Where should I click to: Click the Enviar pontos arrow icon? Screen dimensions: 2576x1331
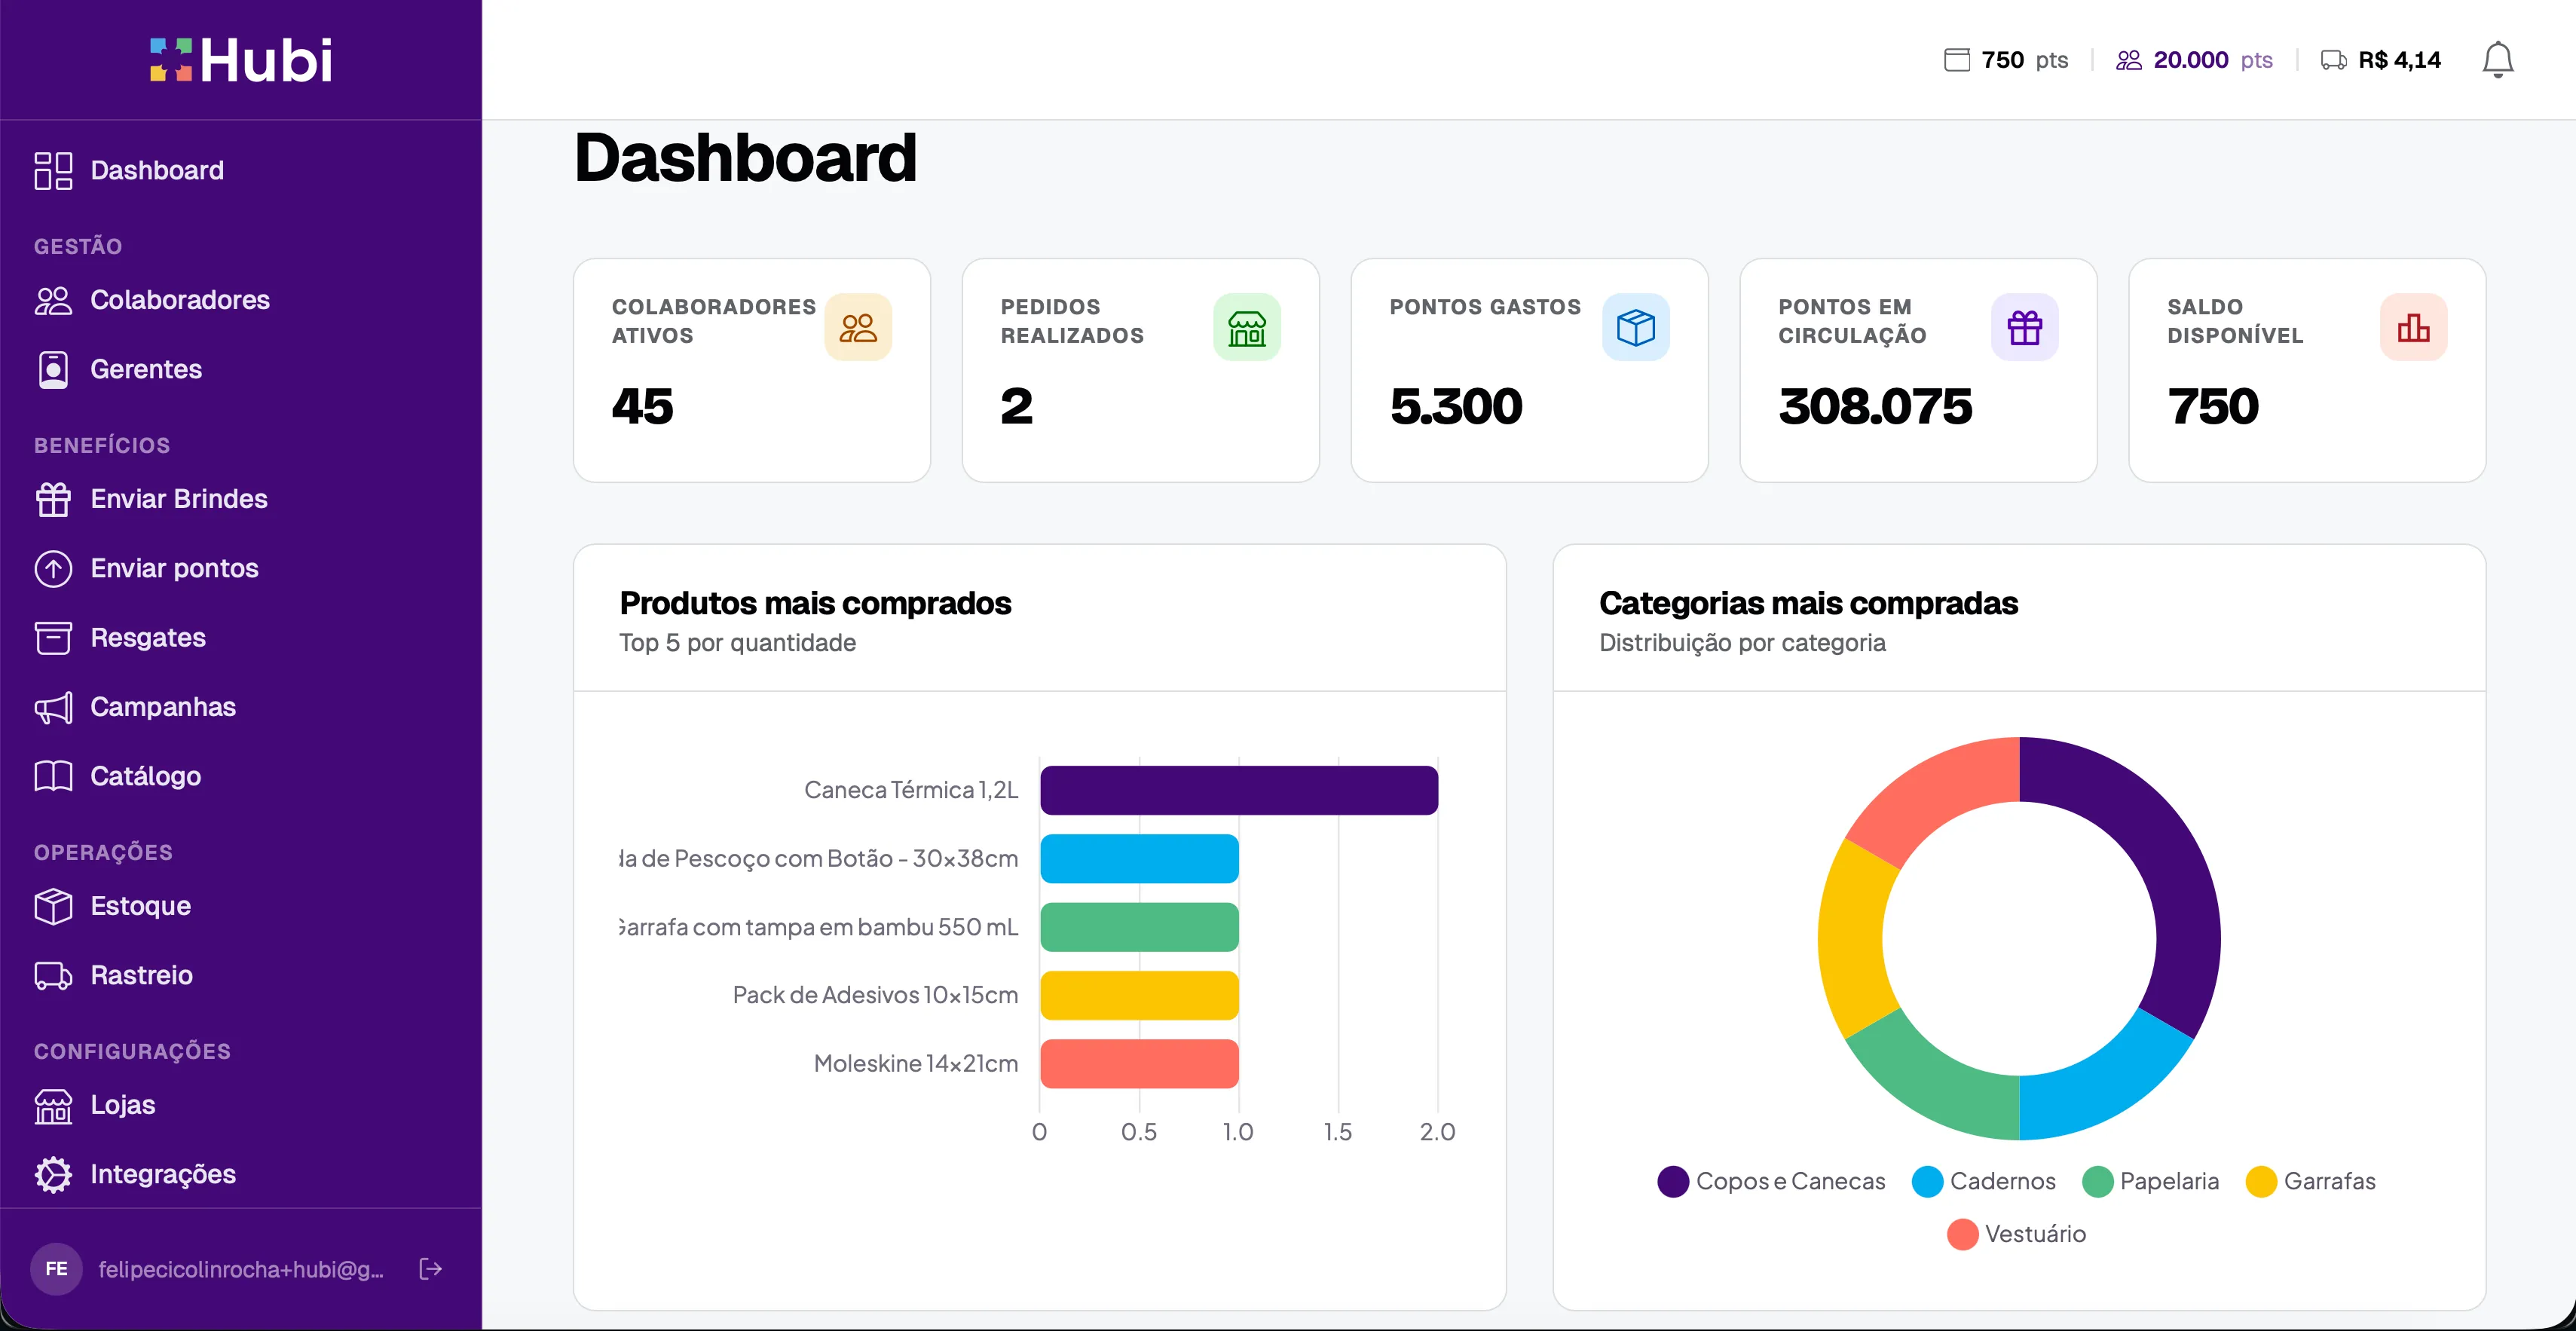53,568
